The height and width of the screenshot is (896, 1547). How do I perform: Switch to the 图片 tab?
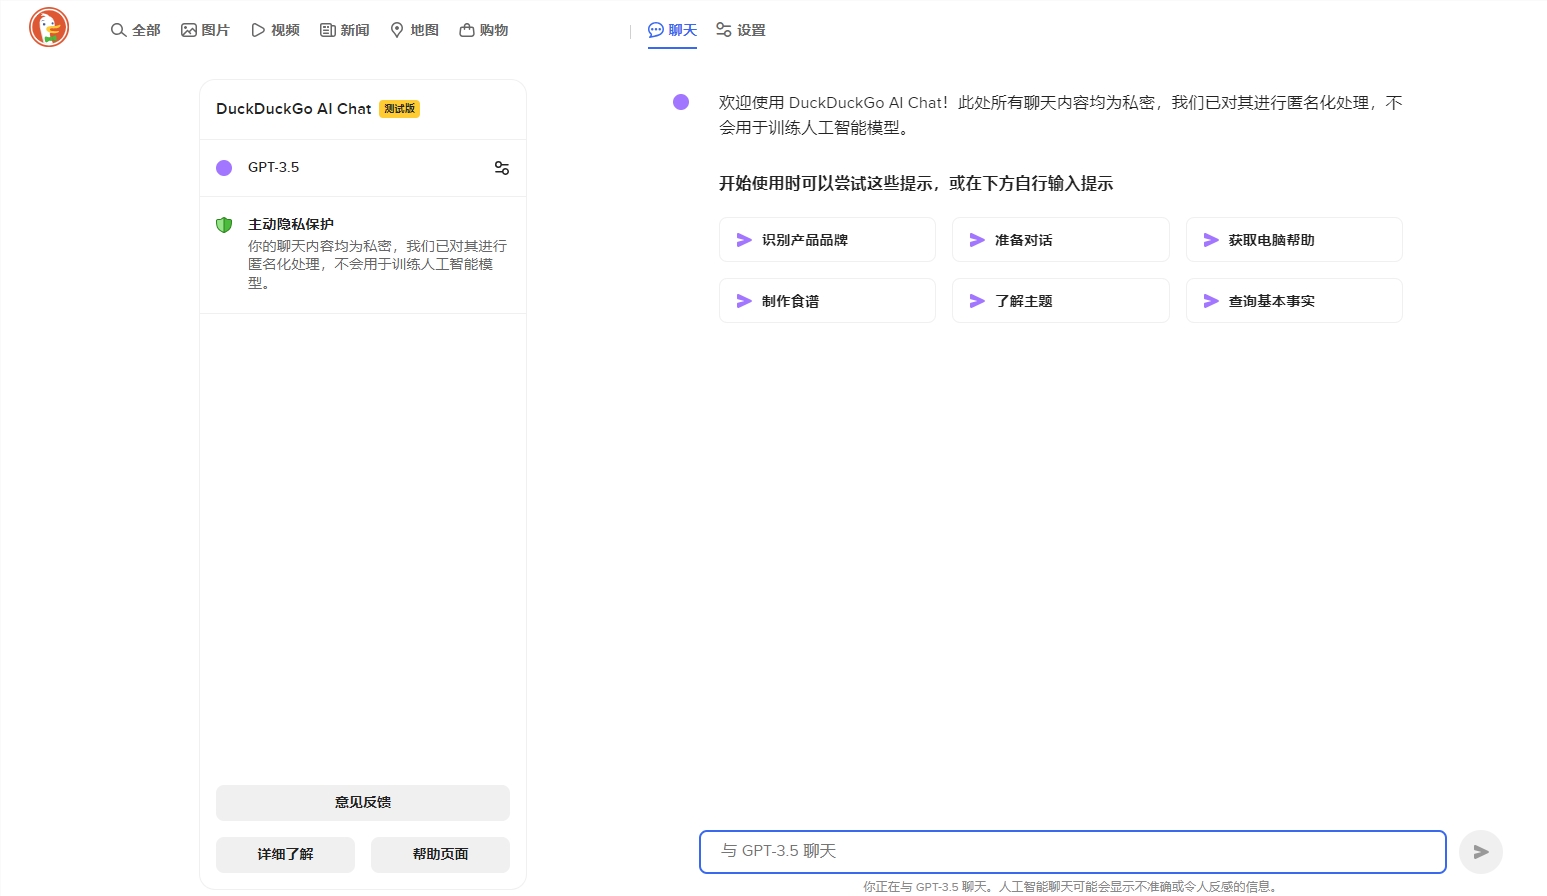coord(205,30)
